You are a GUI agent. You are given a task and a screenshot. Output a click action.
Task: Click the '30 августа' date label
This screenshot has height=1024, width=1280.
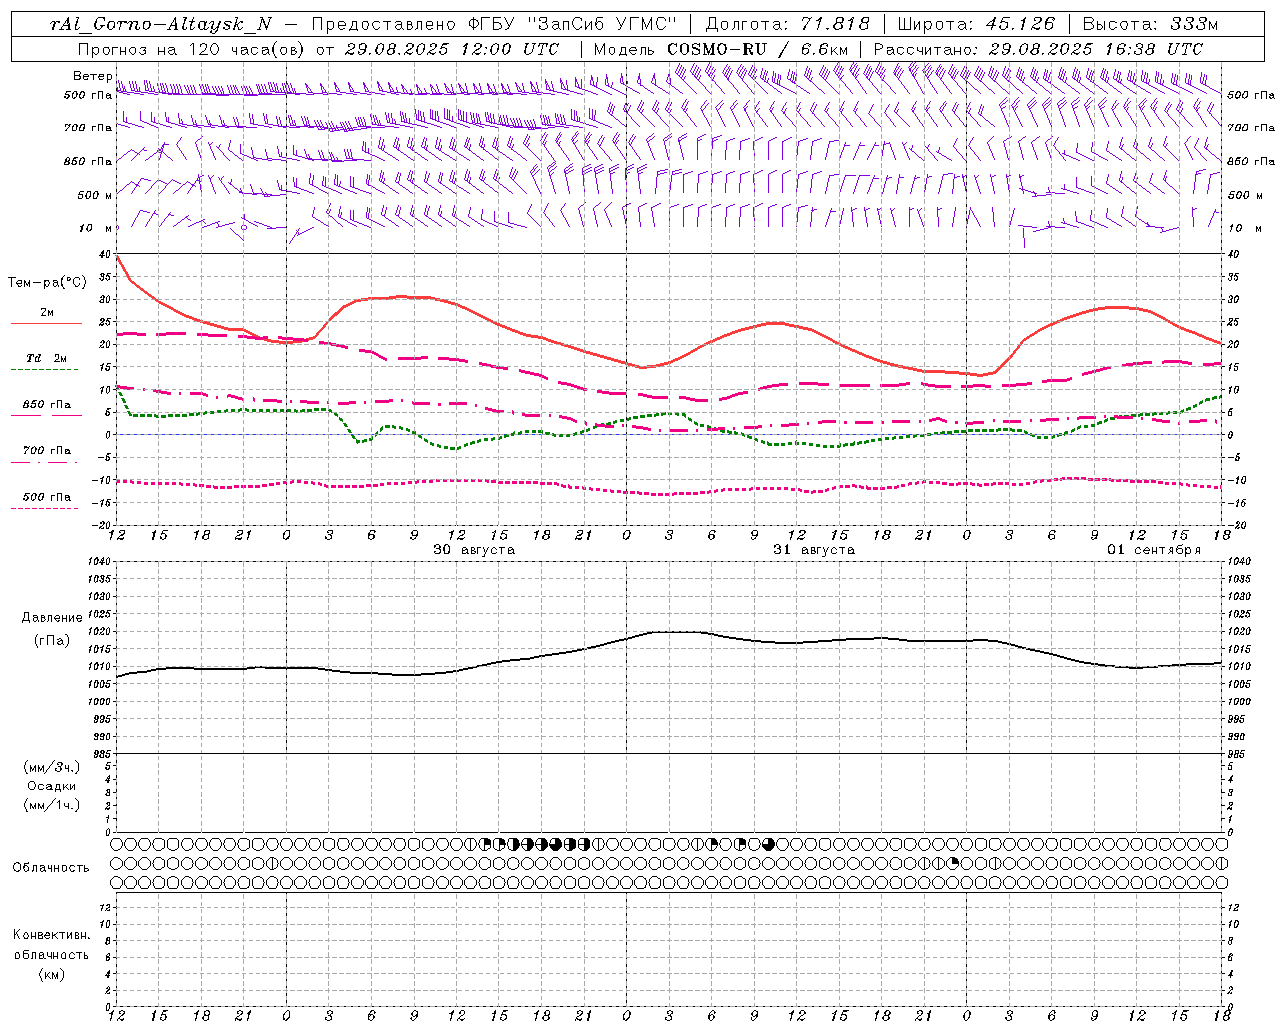pyautogui.click(x=474, y=550)
